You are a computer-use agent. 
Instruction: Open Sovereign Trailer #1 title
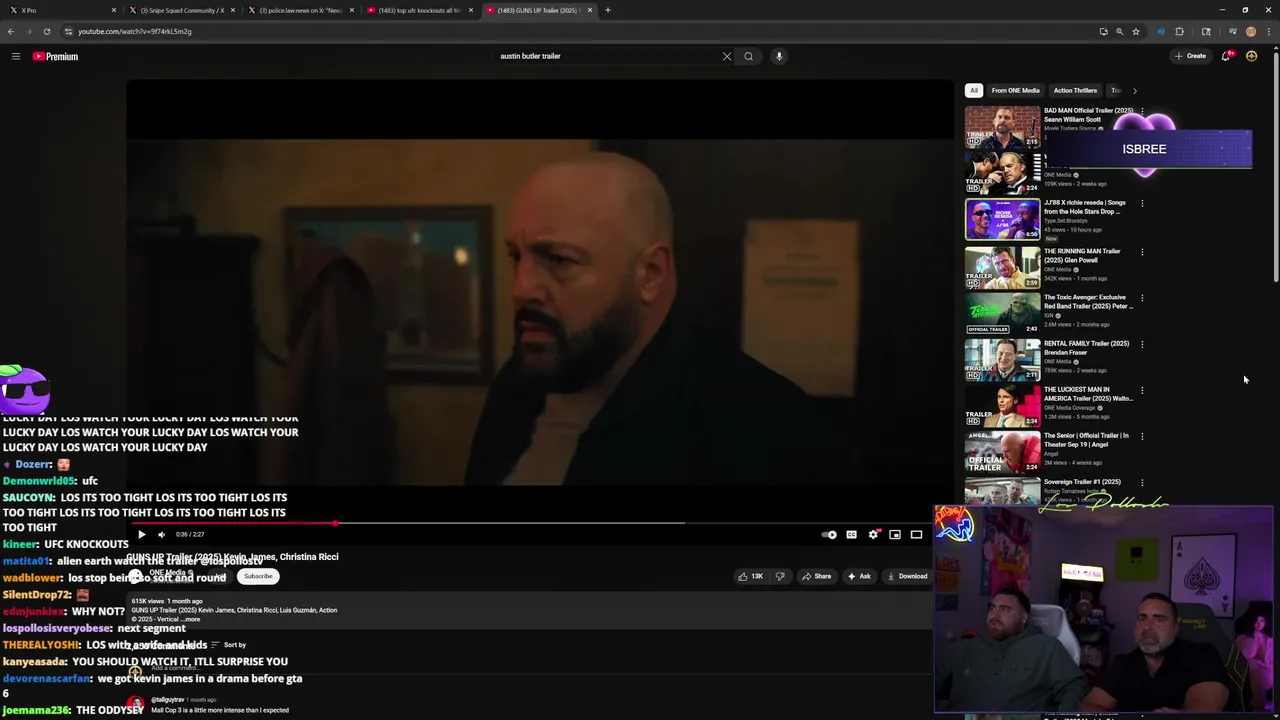1082,482
